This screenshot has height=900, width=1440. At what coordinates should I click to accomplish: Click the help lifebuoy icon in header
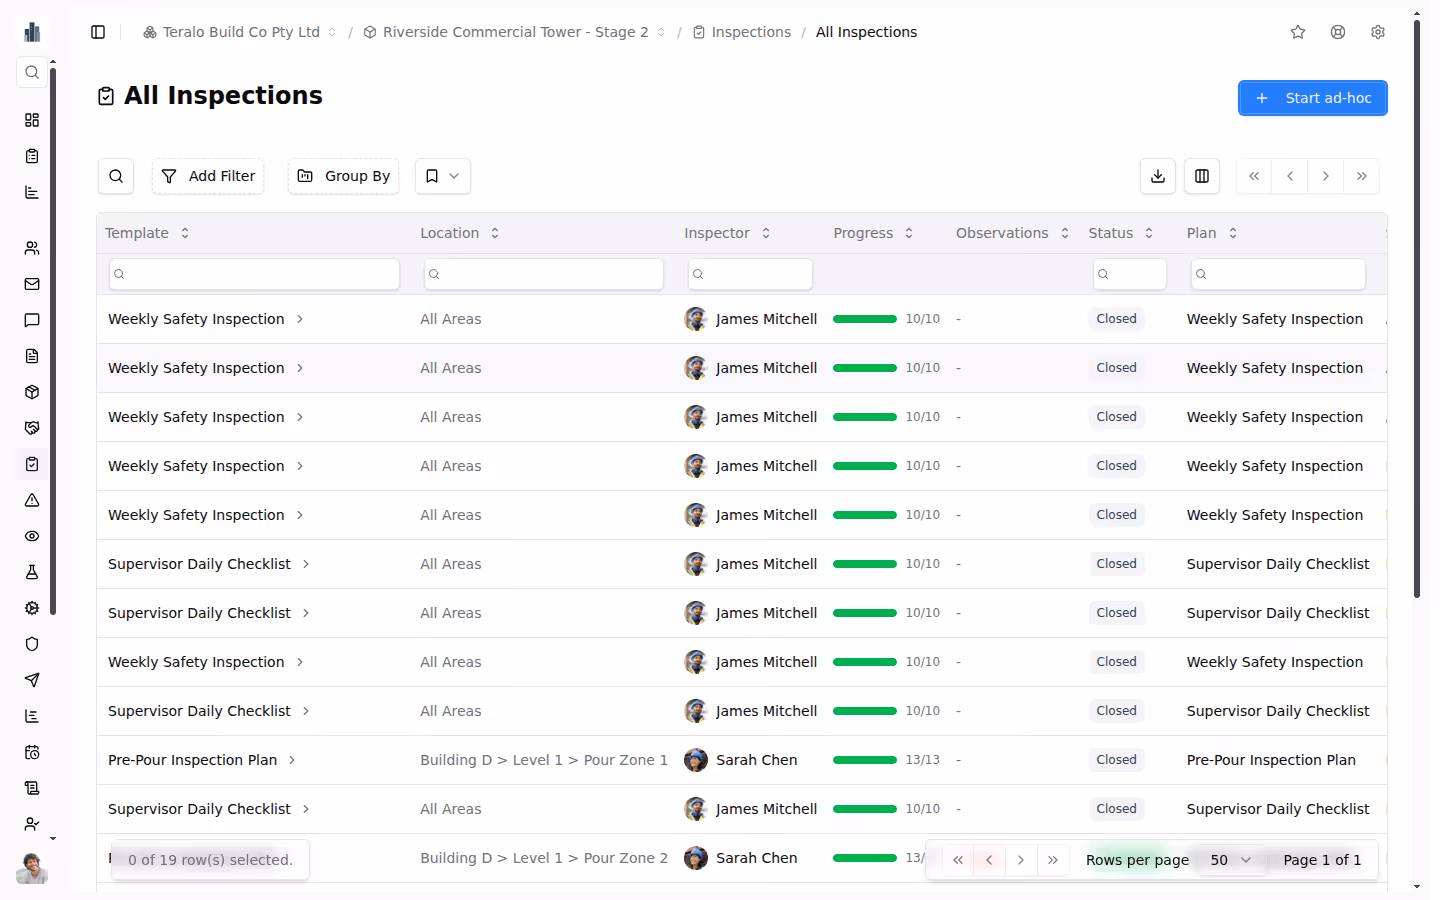coord(1338,32)
